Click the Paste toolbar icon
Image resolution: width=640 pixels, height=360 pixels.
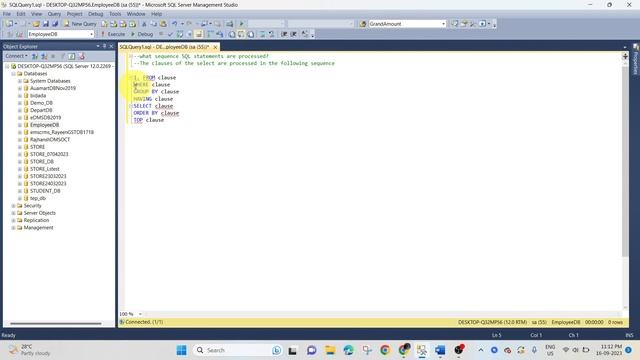point(163,24)
